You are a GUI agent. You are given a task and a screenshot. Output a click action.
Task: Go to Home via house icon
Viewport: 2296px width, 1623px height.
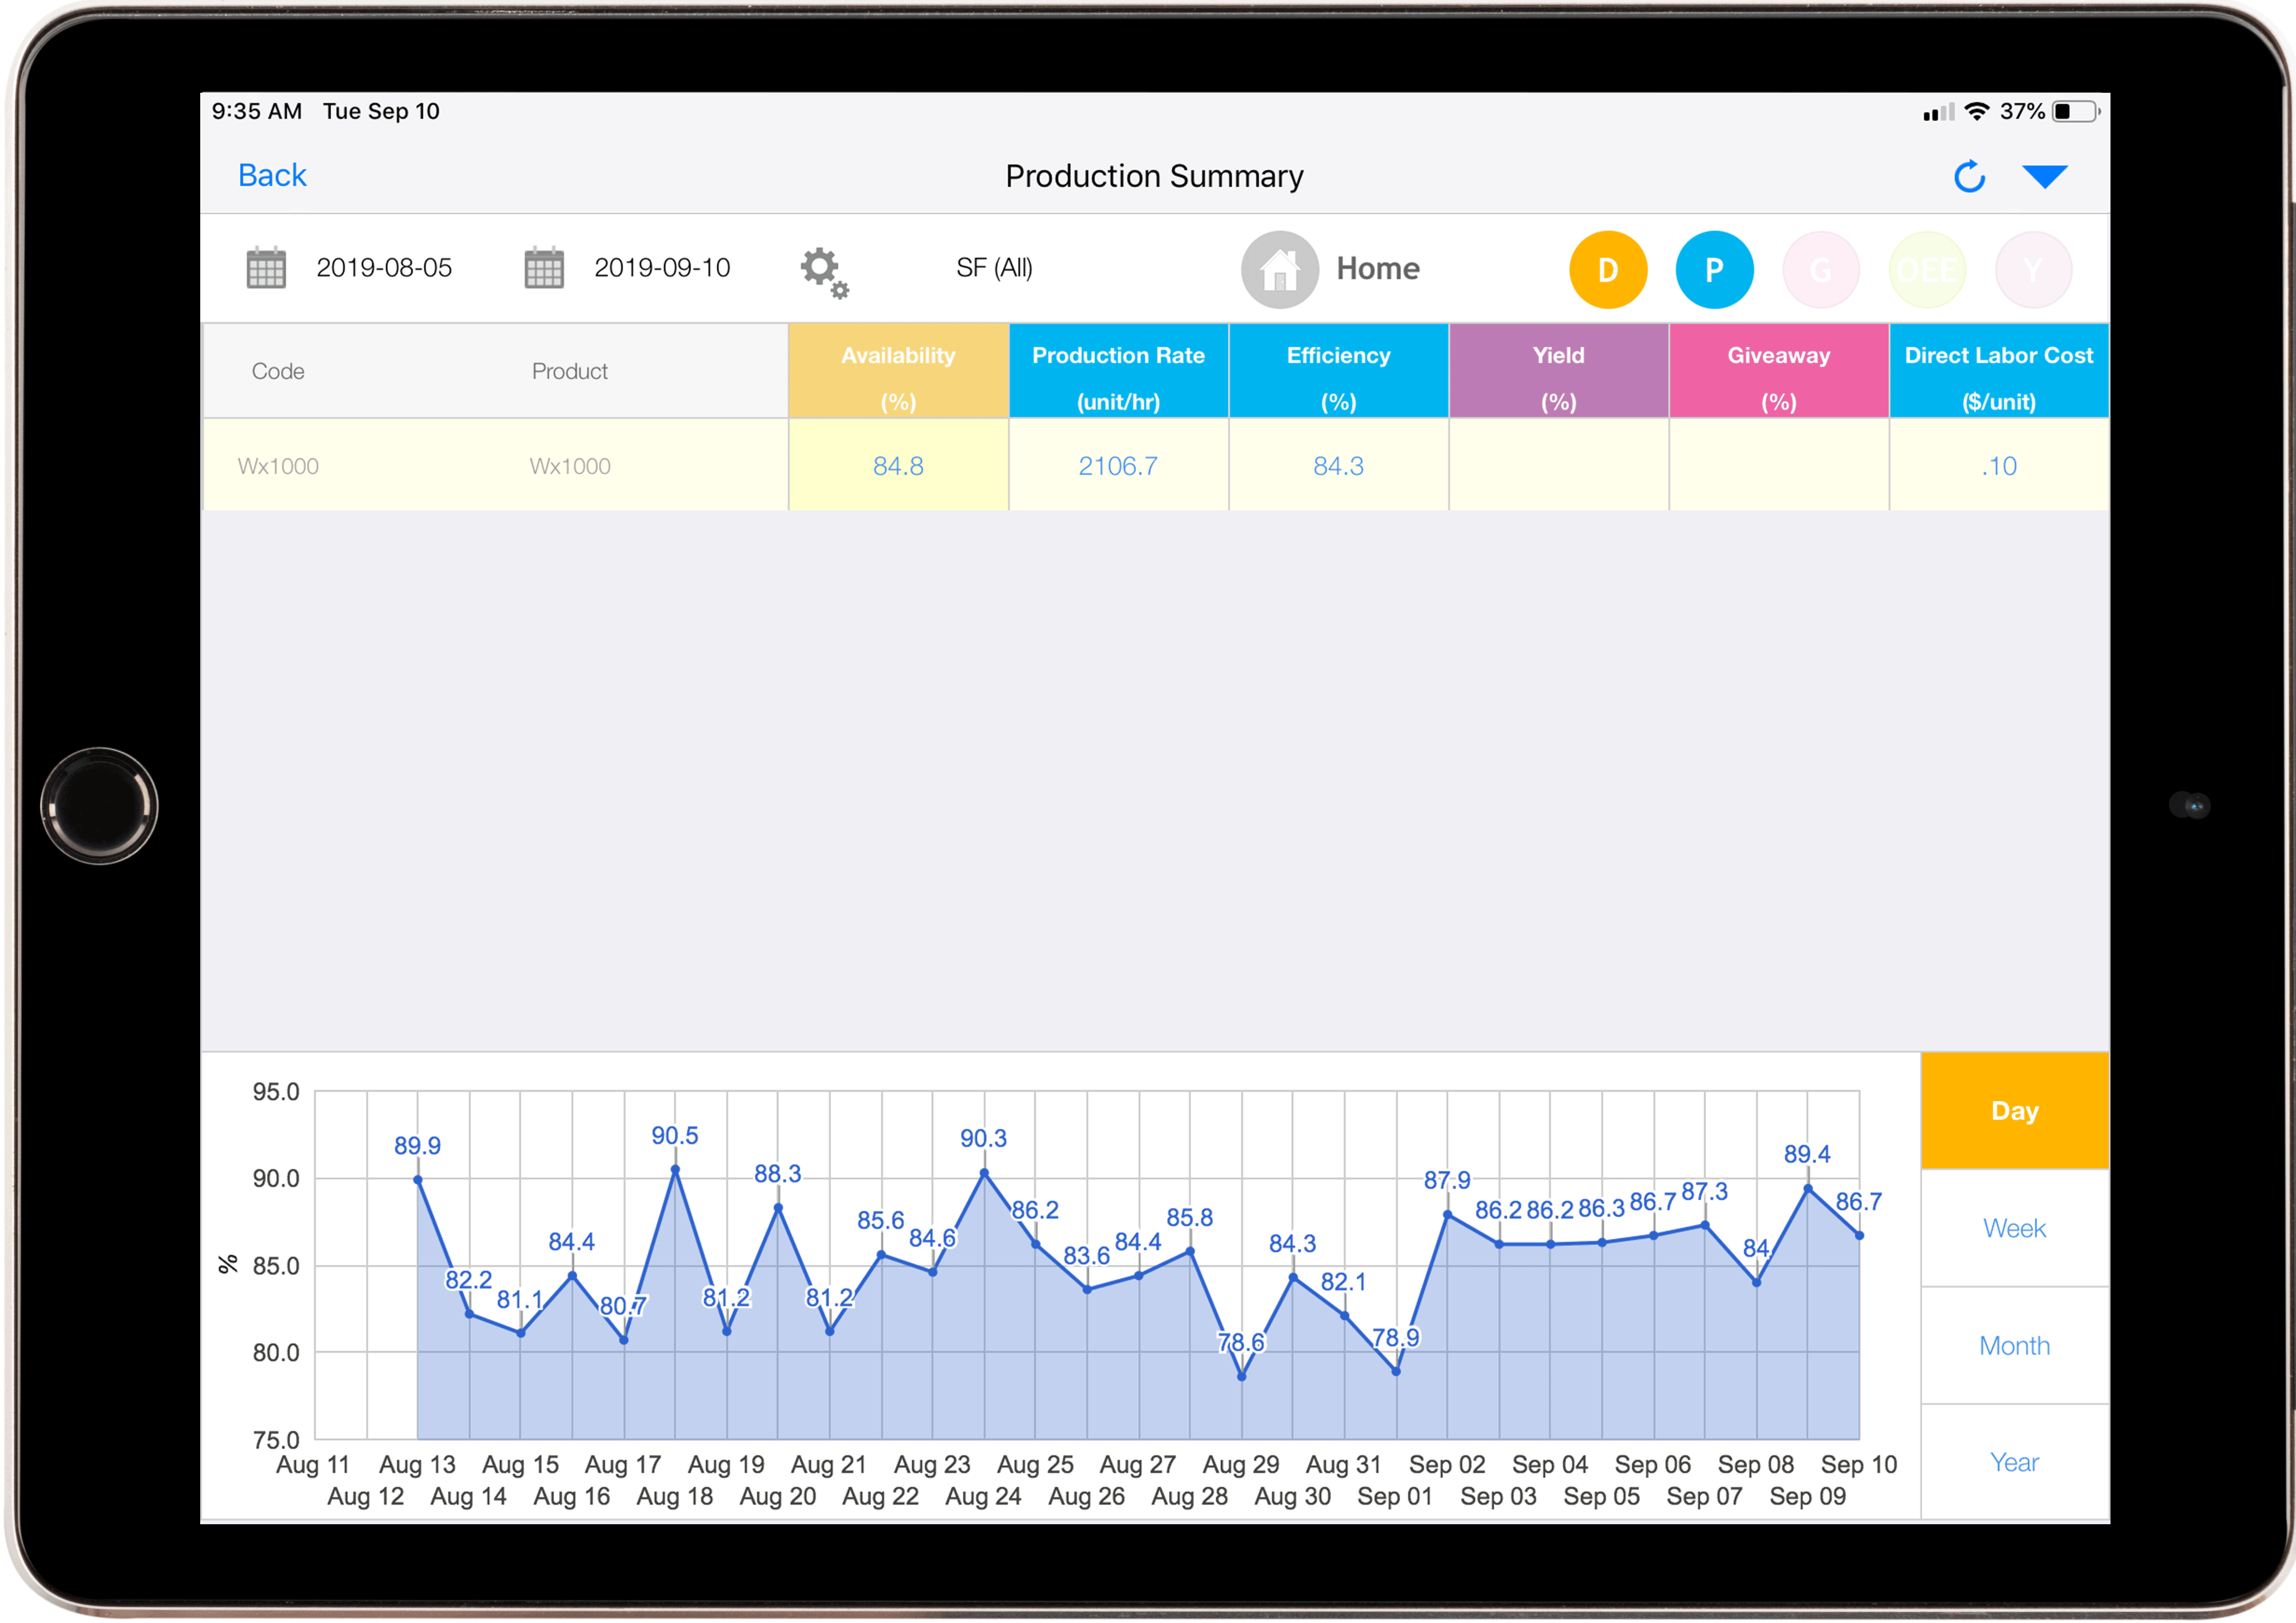pyautogui.click(x=1279, y=269)
